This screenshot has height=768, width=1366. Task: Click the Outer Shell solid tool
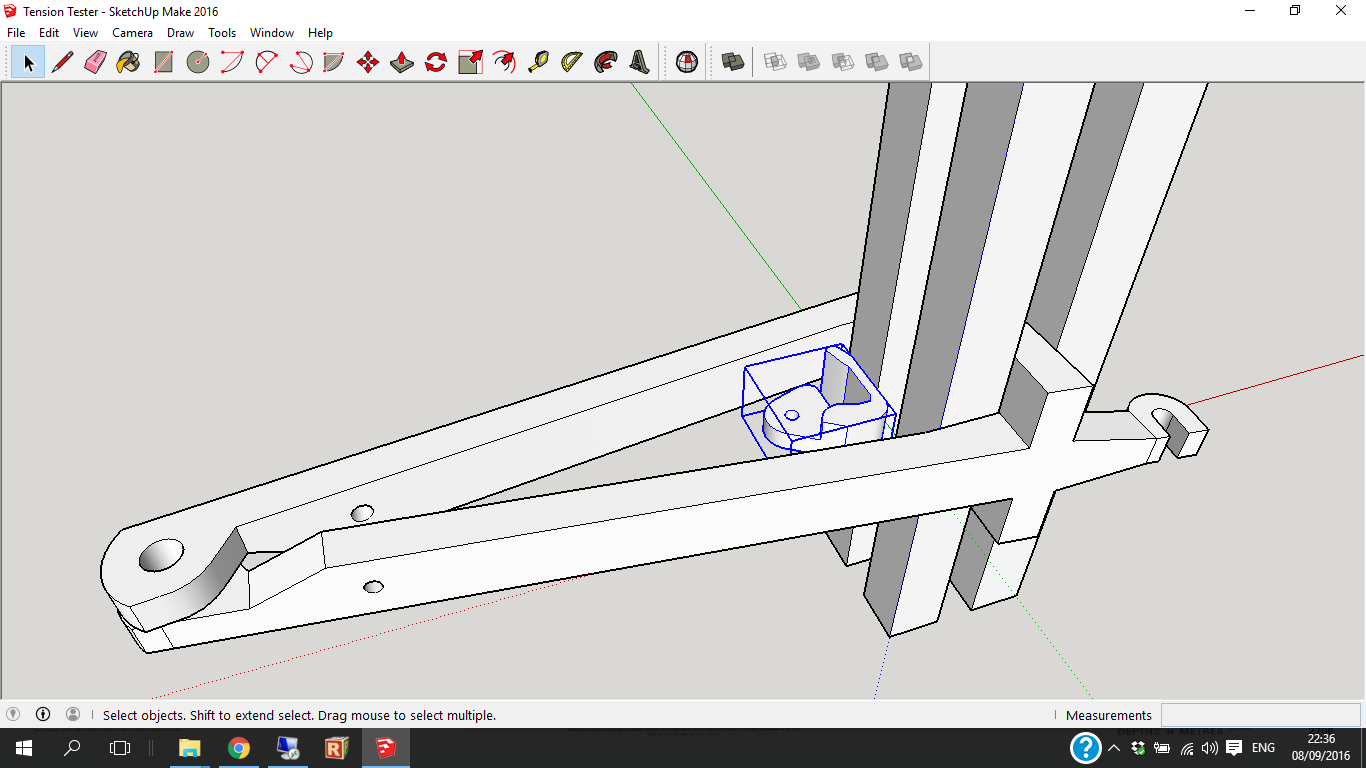pos(733,62)
